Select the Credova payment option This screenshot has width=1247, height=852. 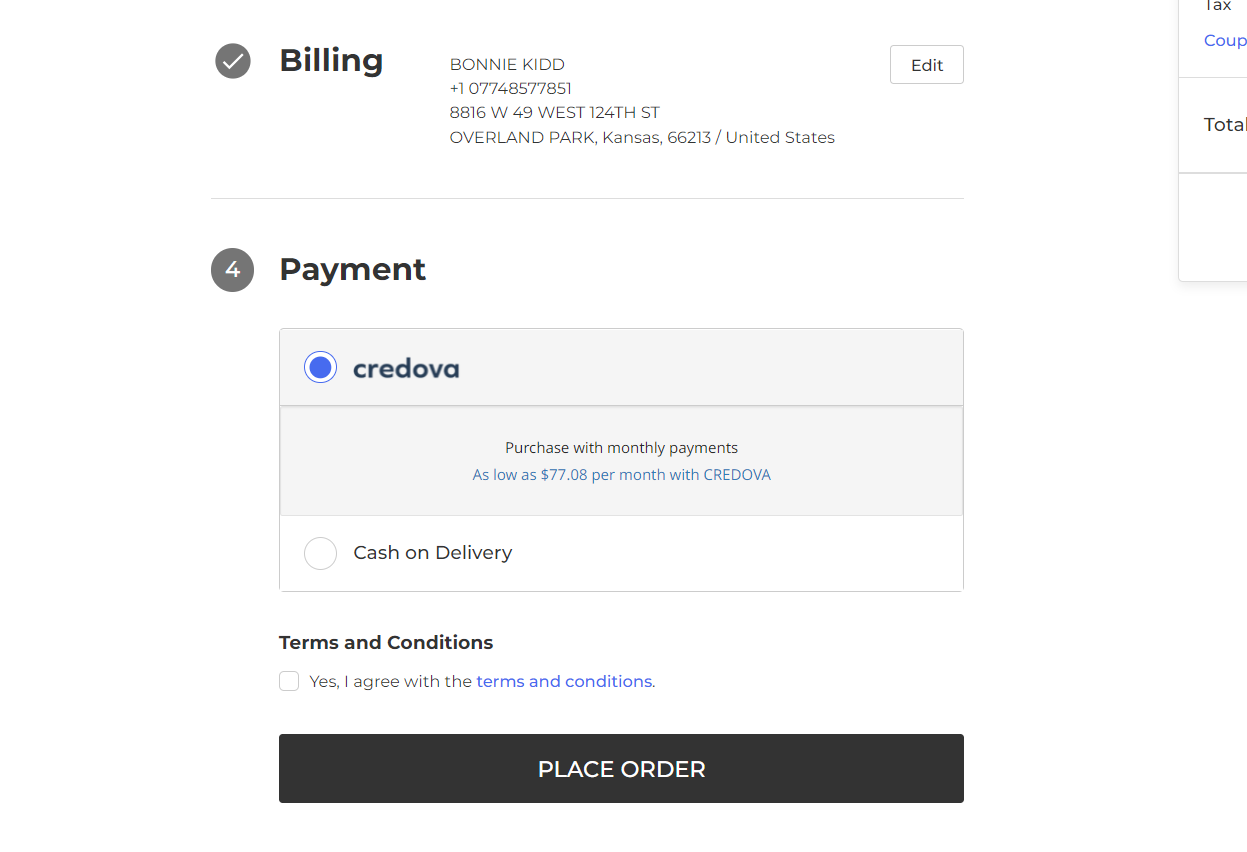pyautogui.click(x=320, y=367)
